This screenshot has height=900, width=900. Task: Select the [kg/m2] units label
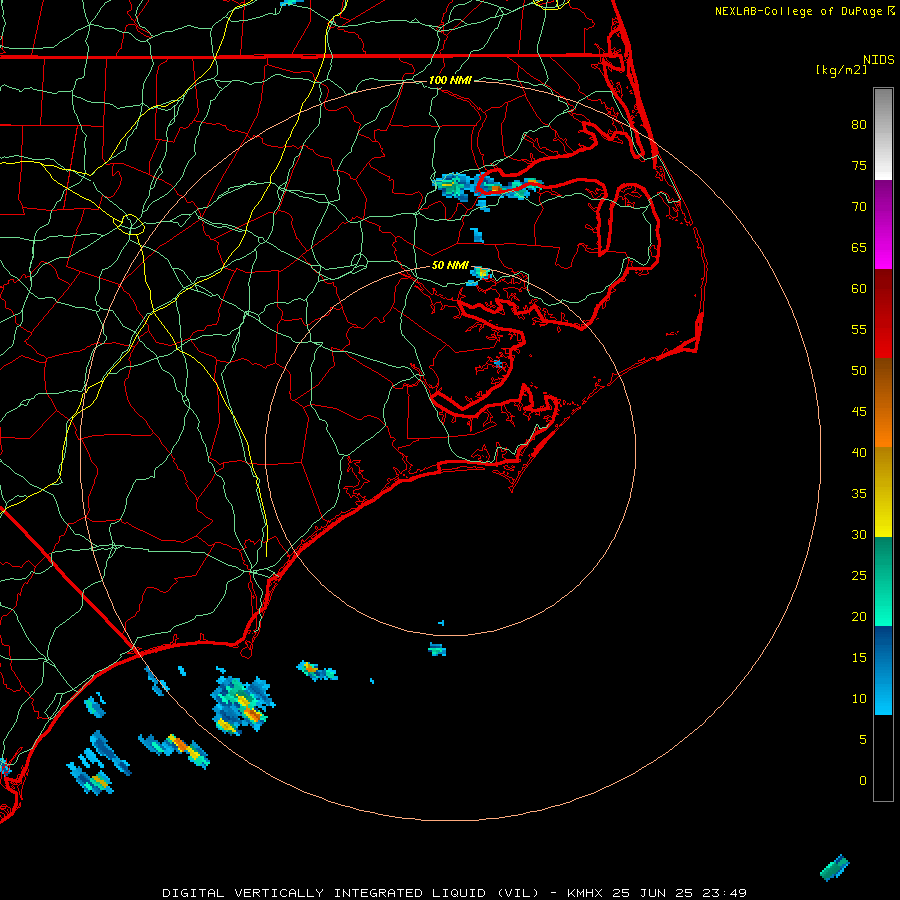pyautogui.click(x=841, y=70)
